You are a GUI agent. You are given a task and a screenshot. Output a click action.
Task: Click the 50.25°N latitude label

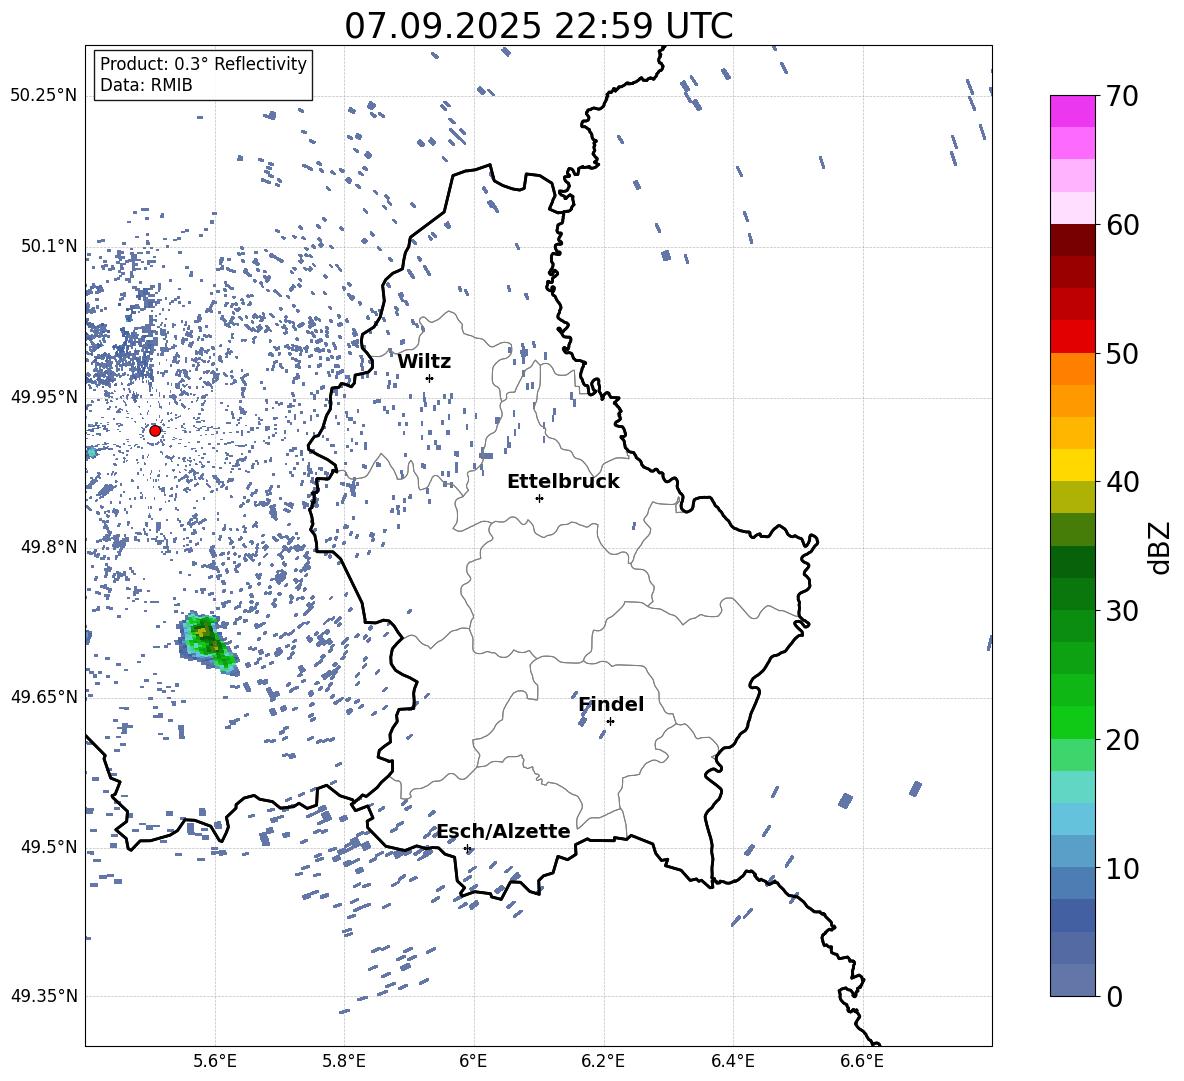click(x=44, y=96)
